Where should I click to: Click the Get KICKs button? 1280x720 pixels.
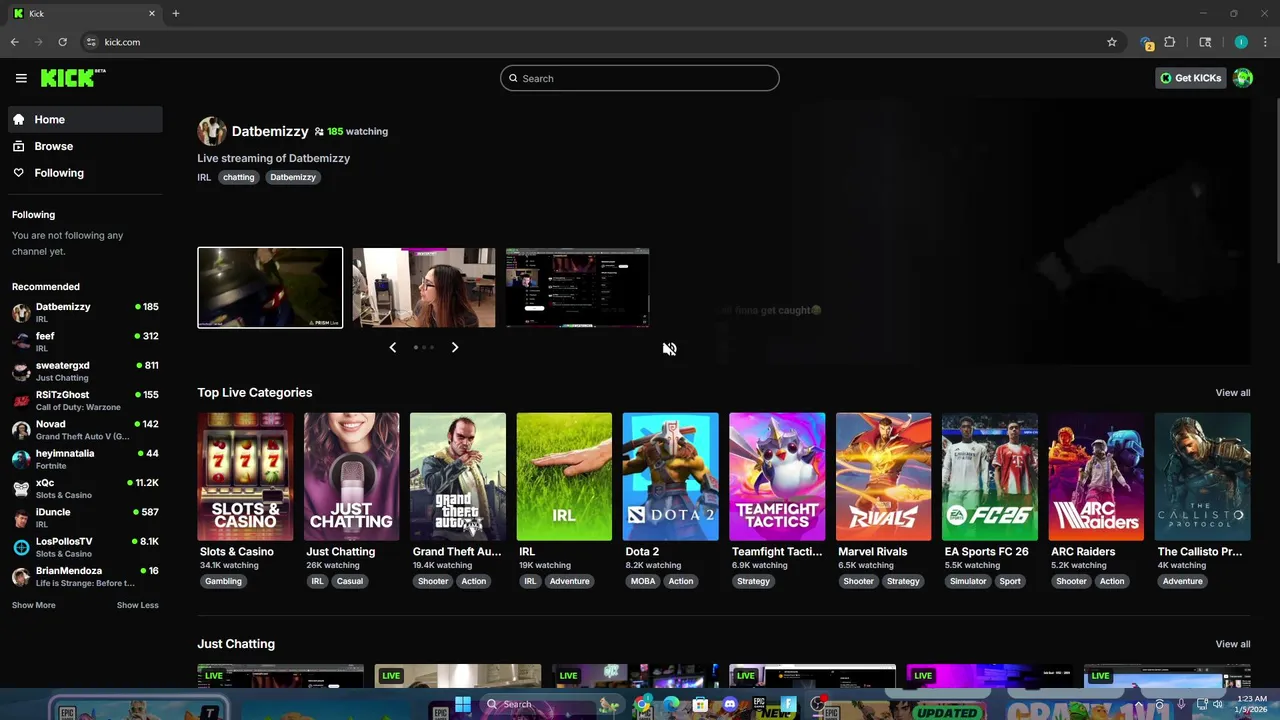1190,78
